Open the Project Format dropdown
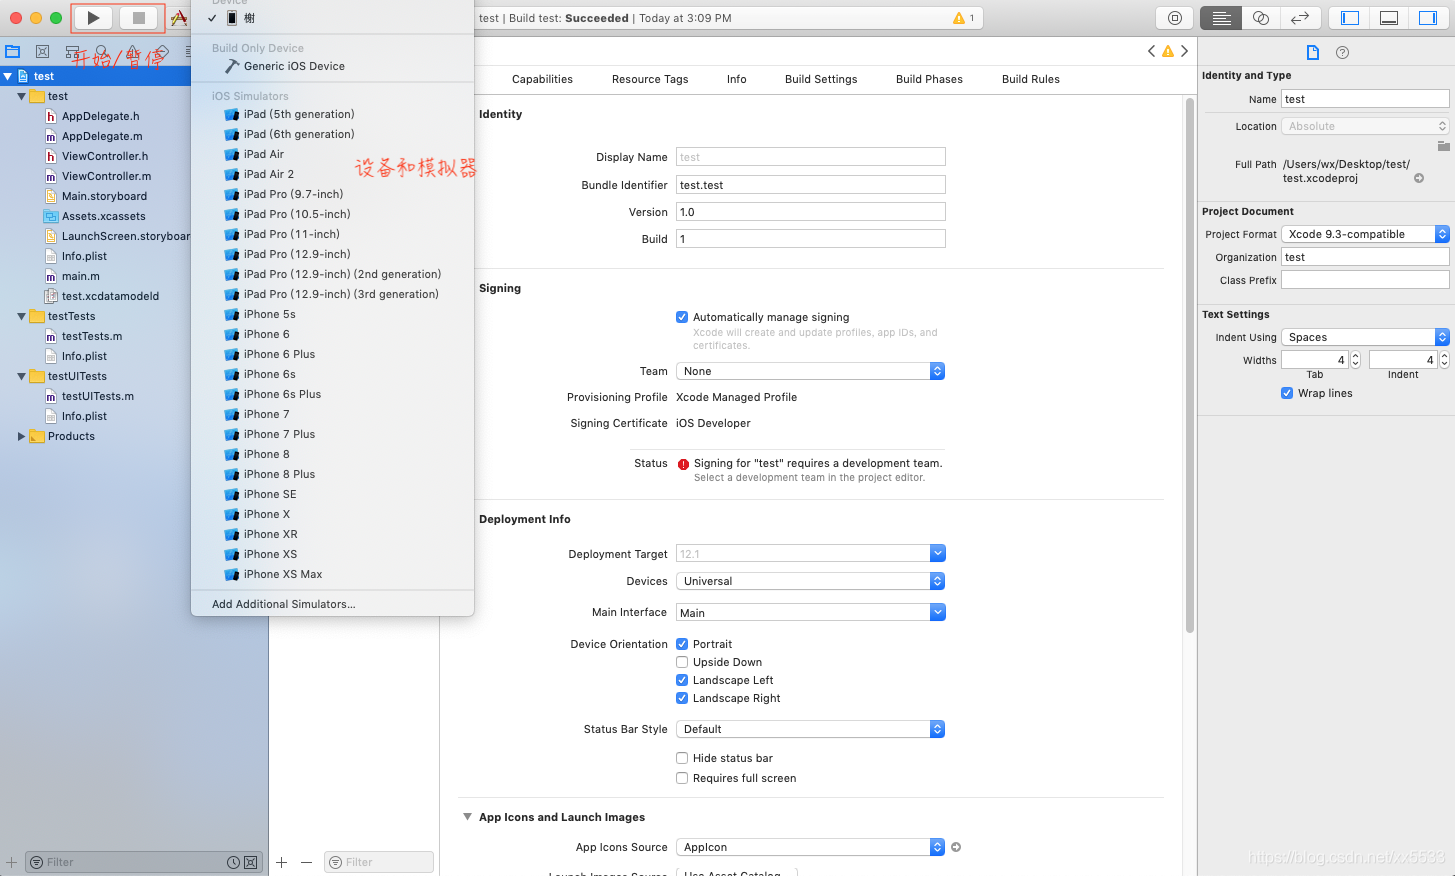The image size is (1455, 876). point(1365,234)
